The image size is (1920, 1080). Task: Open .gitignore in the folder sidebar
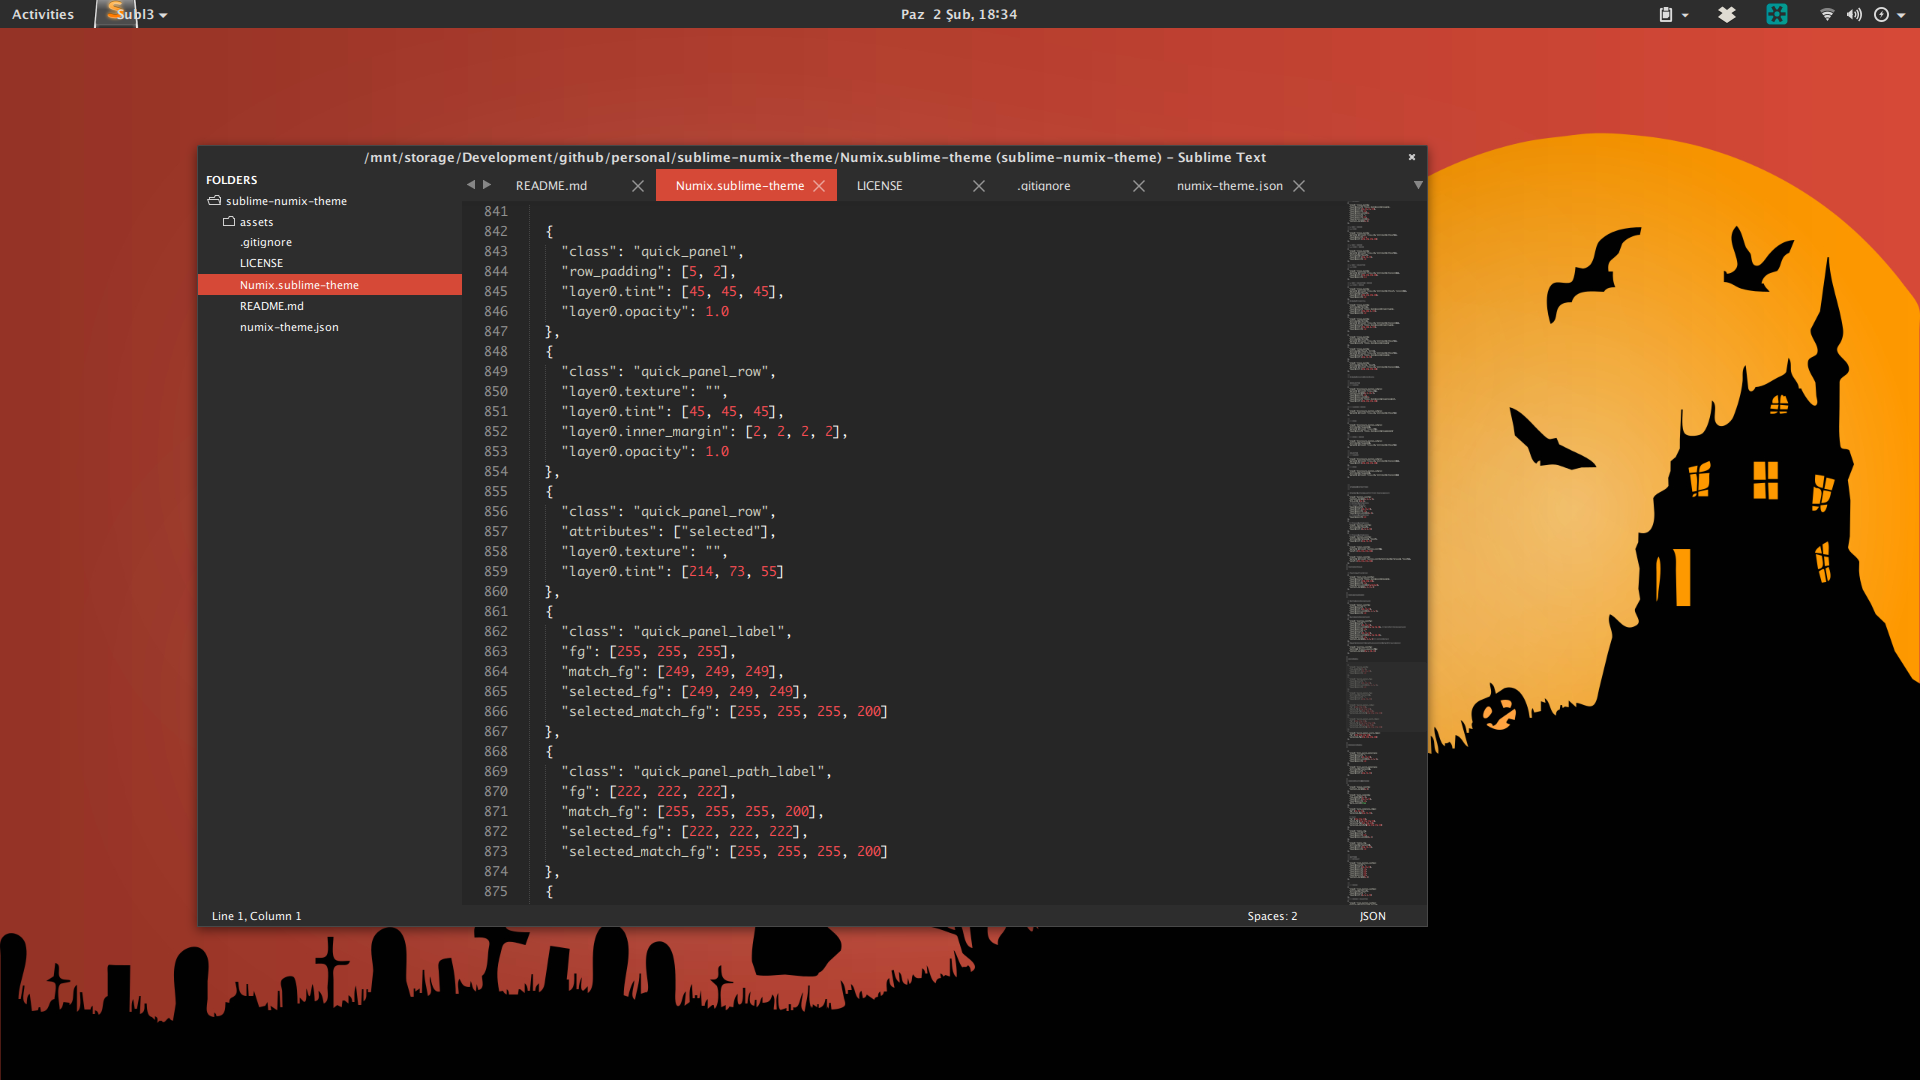tap(266, 243)
